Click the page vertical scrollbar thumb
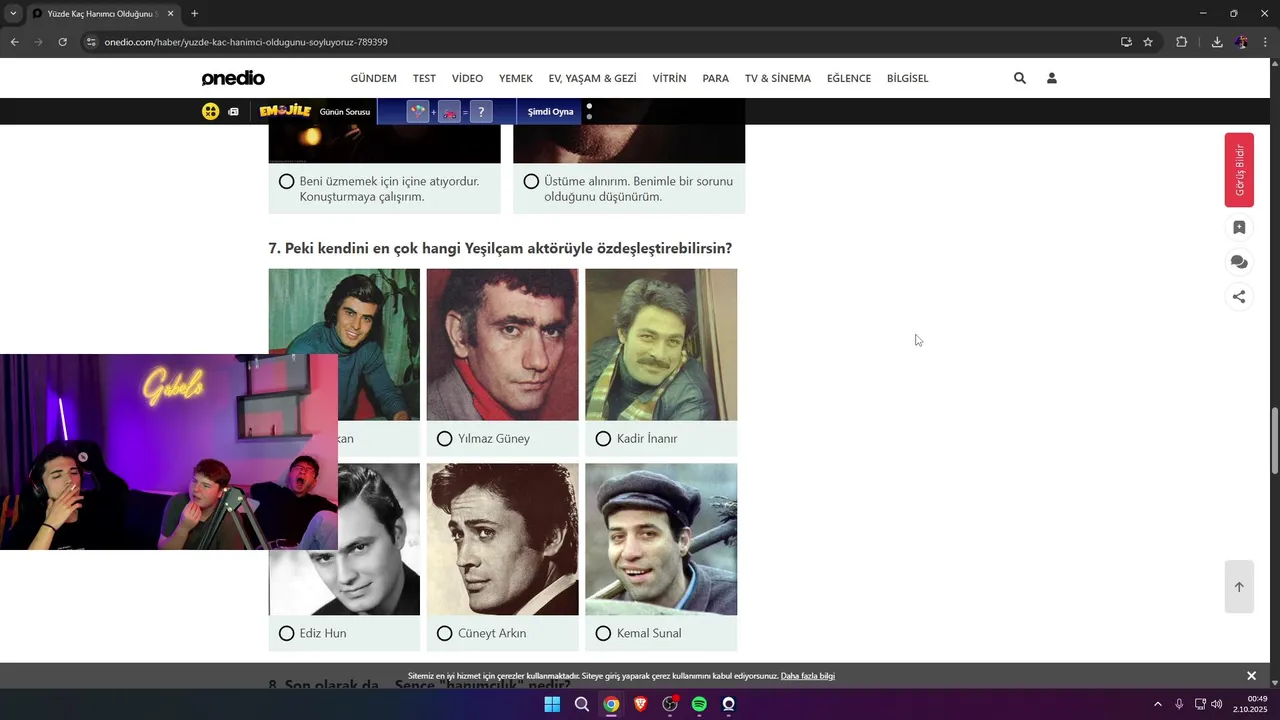The image size is (1280, 720). pos(1274,441)
